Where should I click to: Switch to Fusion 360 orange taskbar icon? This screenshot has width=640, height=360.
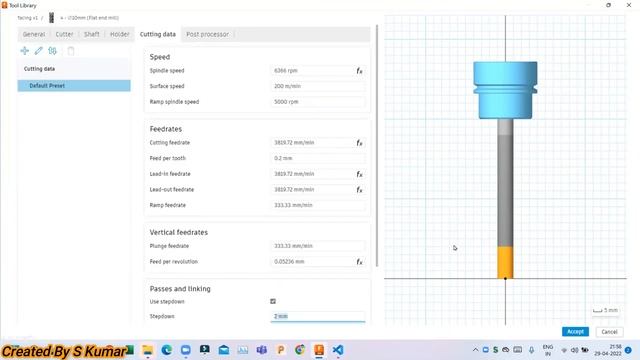point(319,350)
